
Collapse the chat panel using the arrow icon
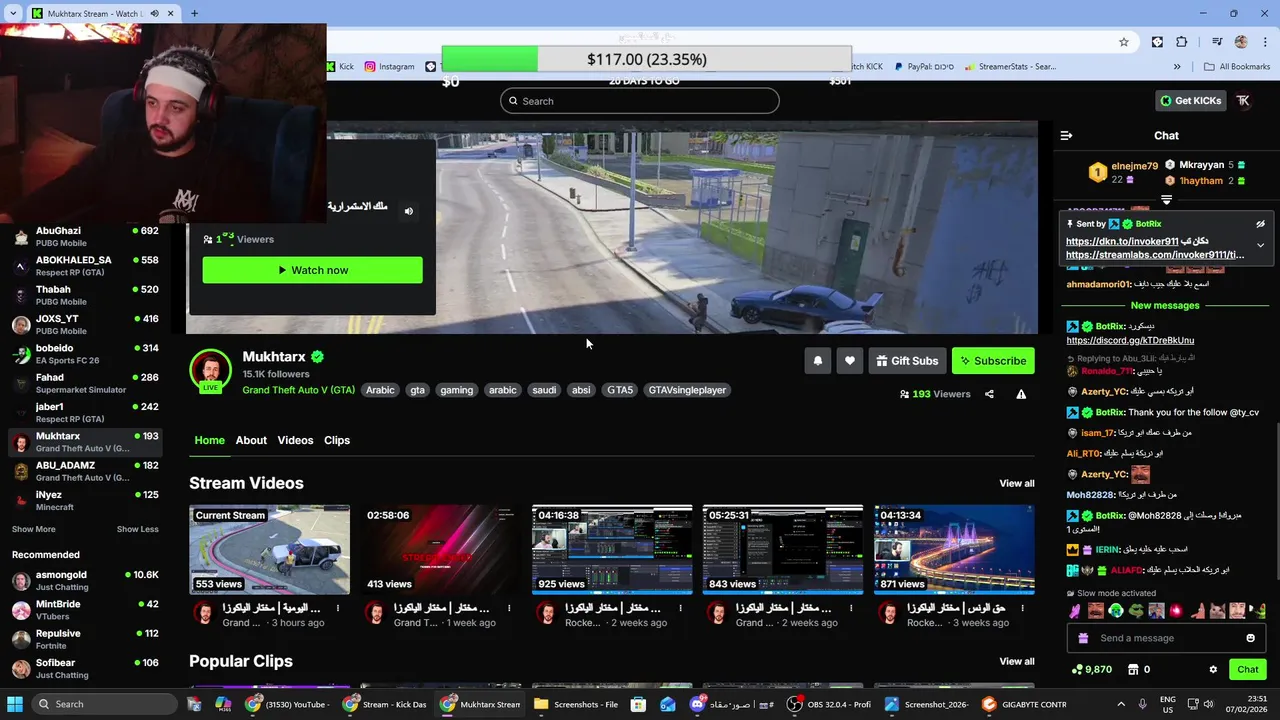(1066, 135)
